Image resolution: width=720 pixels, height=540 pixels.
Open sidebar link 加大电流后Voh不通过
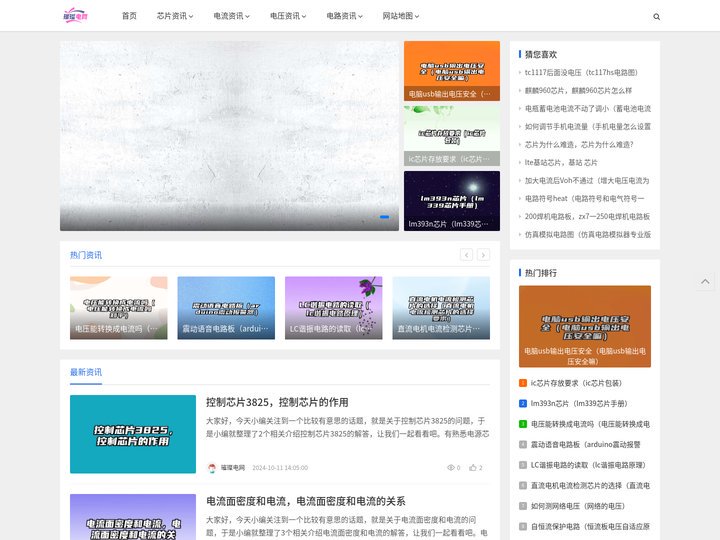(x=587, y=180)
